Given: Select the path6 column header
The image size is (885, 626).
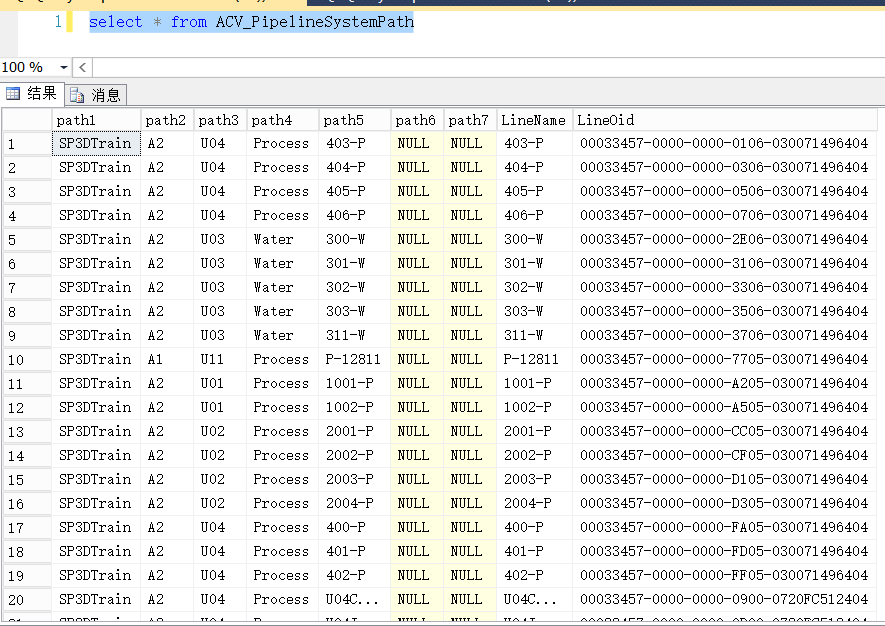Looking at the screenshot, I should tap(417, 120).
